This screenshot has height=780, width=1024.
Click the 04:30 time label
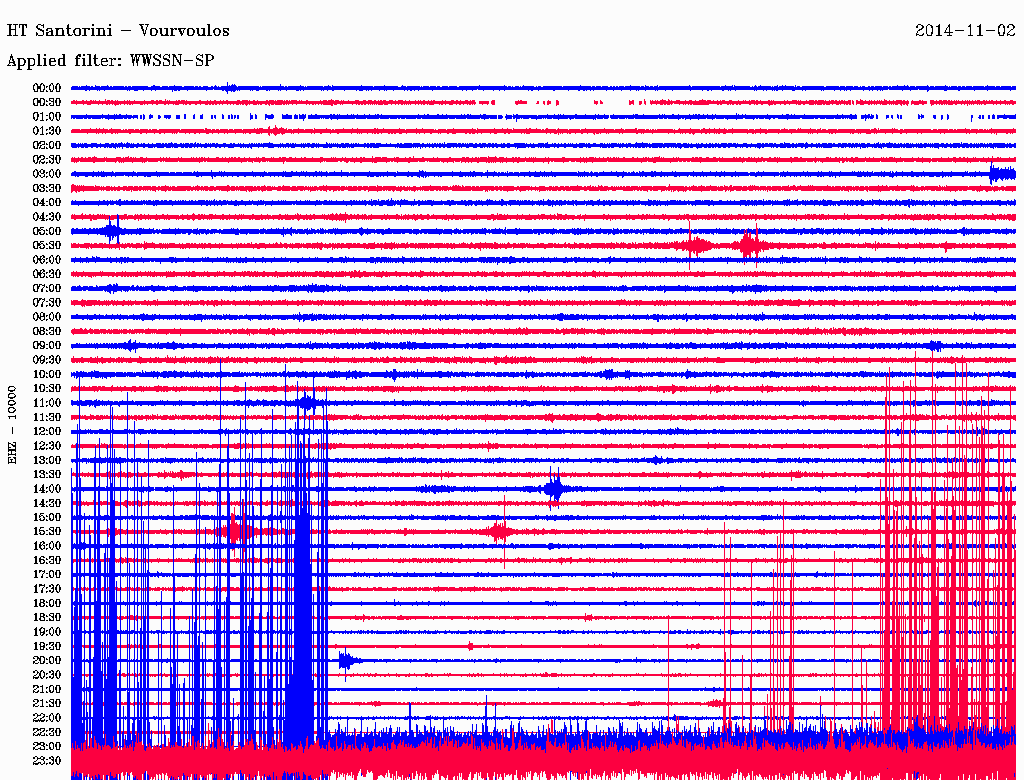(47, 217)
